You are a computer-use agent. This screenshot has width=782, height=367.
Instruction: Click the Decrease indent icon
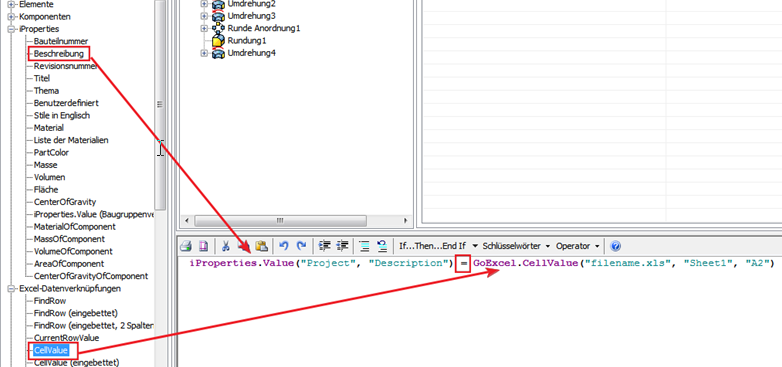325,246
